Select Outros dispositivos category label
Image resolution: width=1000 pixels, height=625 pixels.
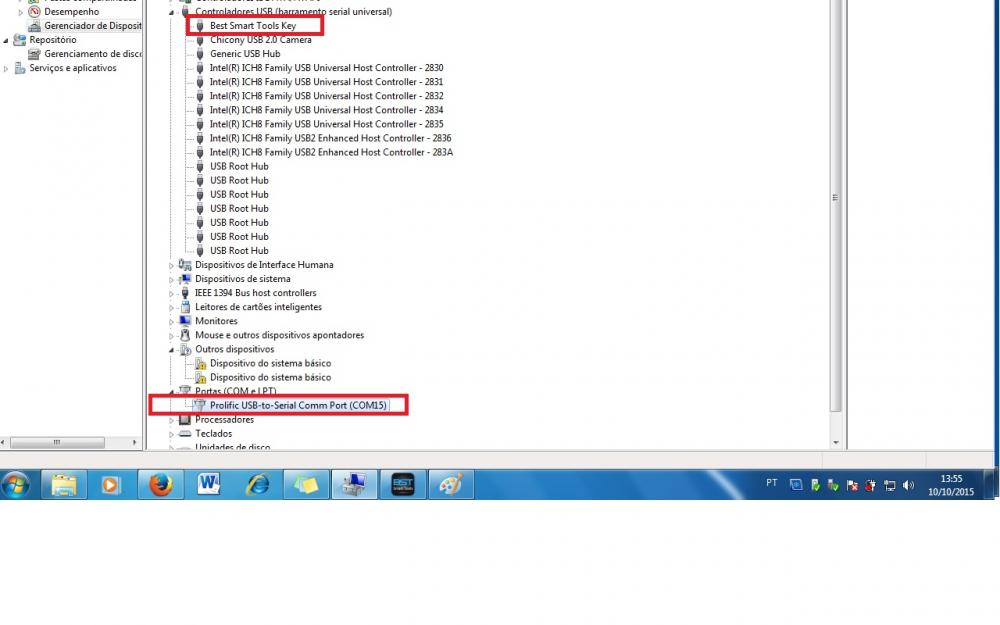click(x=235, y=349)
